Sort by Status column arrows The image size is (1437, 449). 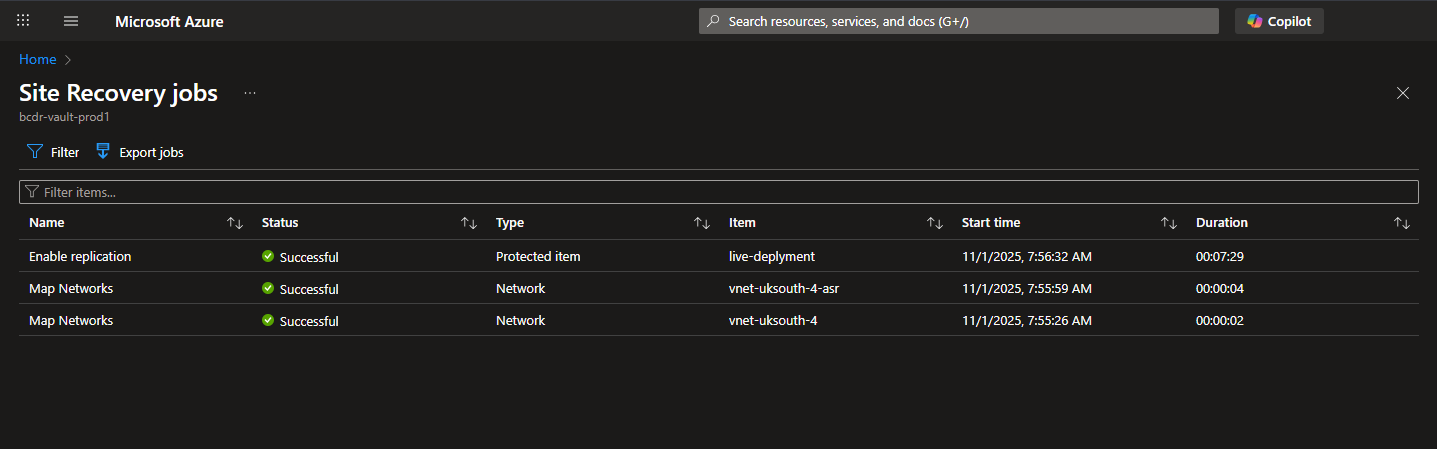coord(468,223)
